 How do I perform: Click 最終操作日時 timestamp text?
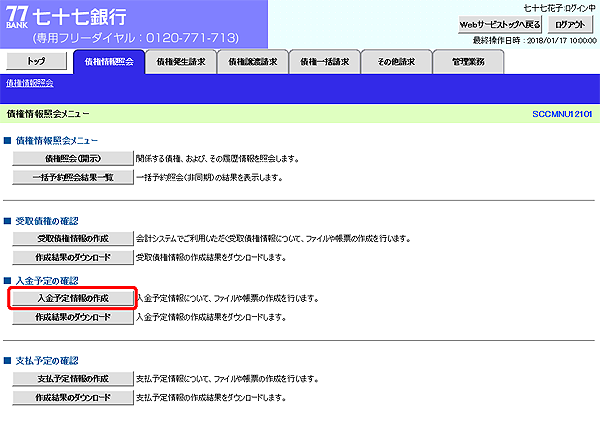(x=534, y=41)
